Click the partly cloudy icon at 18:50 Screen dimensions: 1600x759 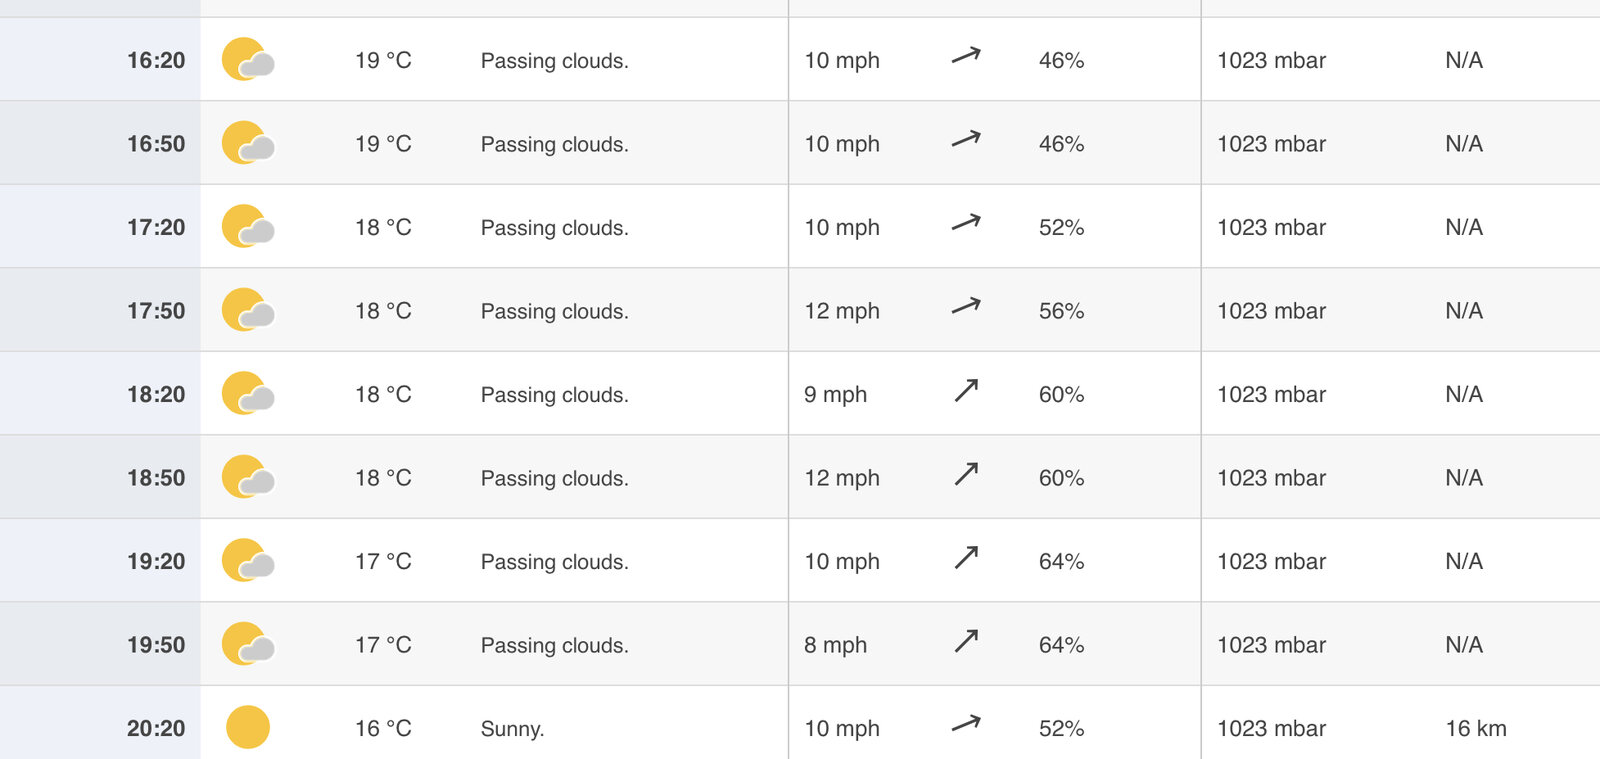click(x=247, y=477)
